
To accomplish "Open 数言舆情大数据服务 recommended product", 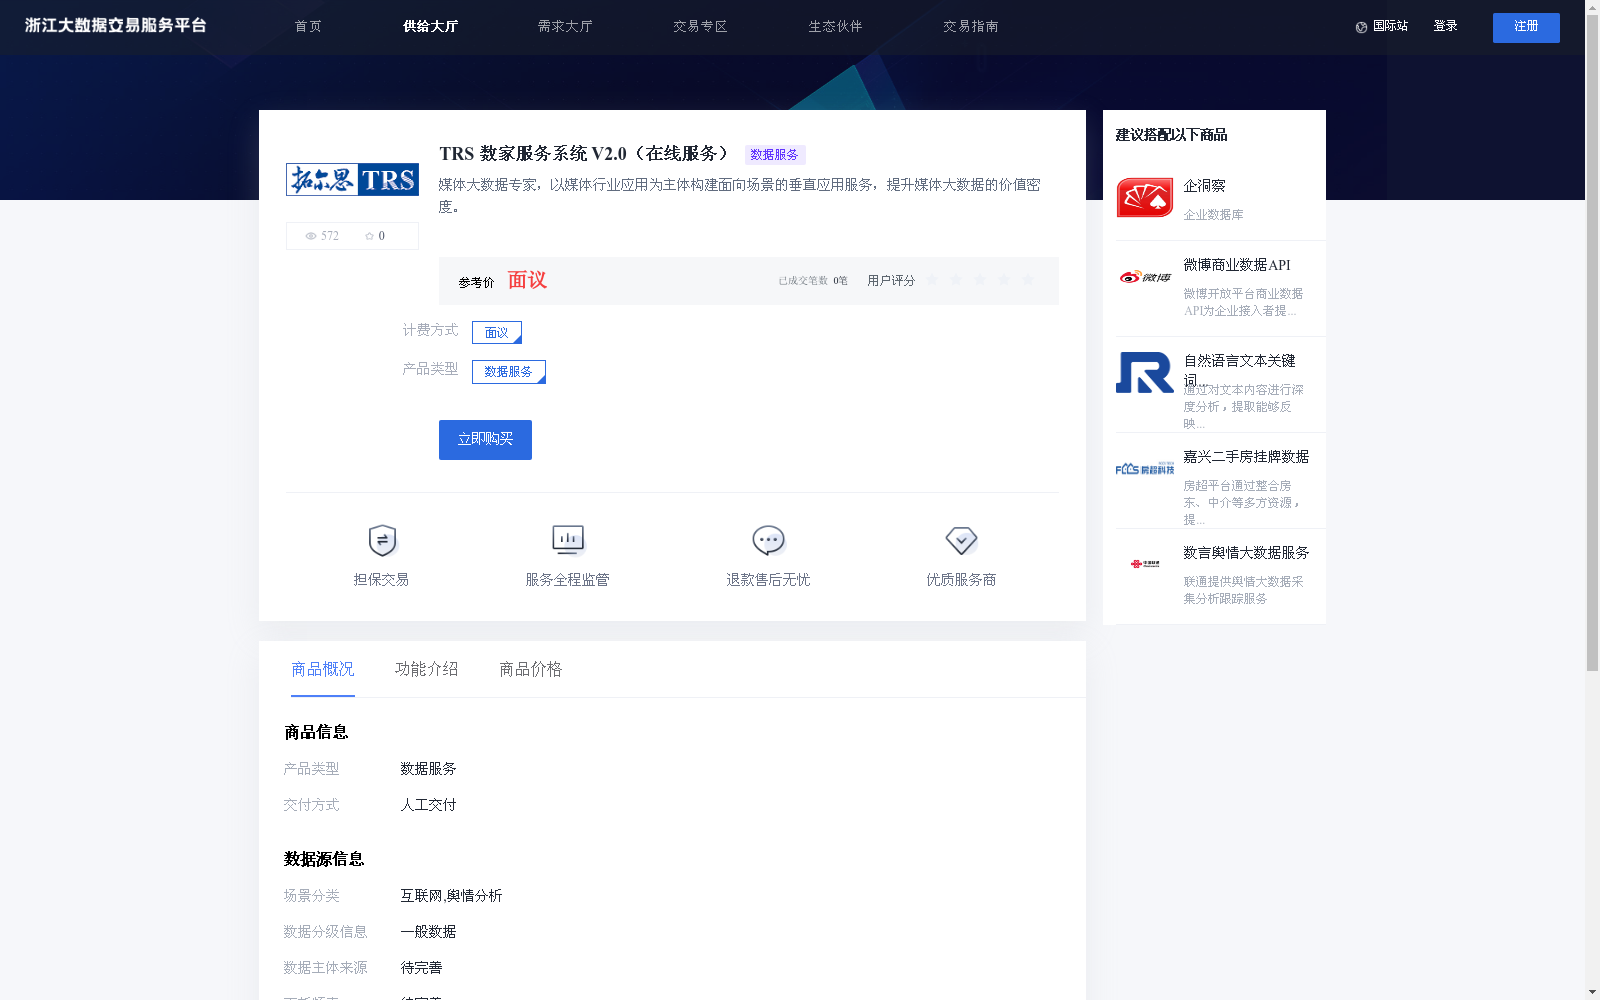I will [1246, 553].
